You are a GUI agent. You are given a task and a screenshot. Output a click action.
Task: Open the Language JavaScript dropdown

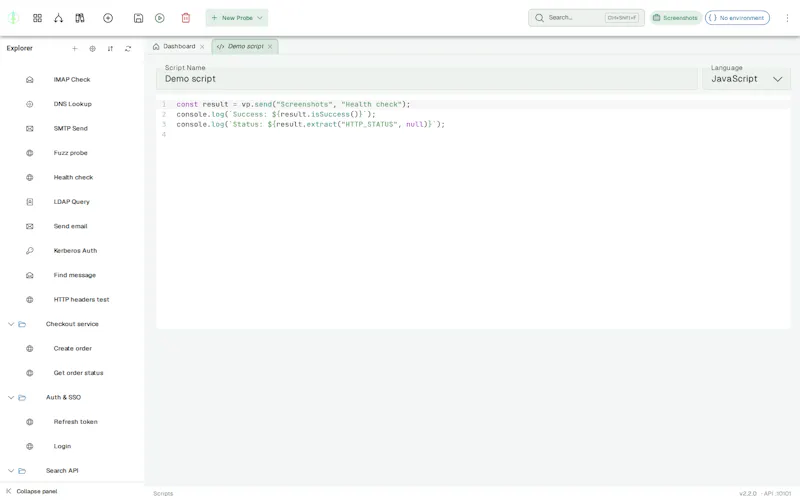coord(746,77)
